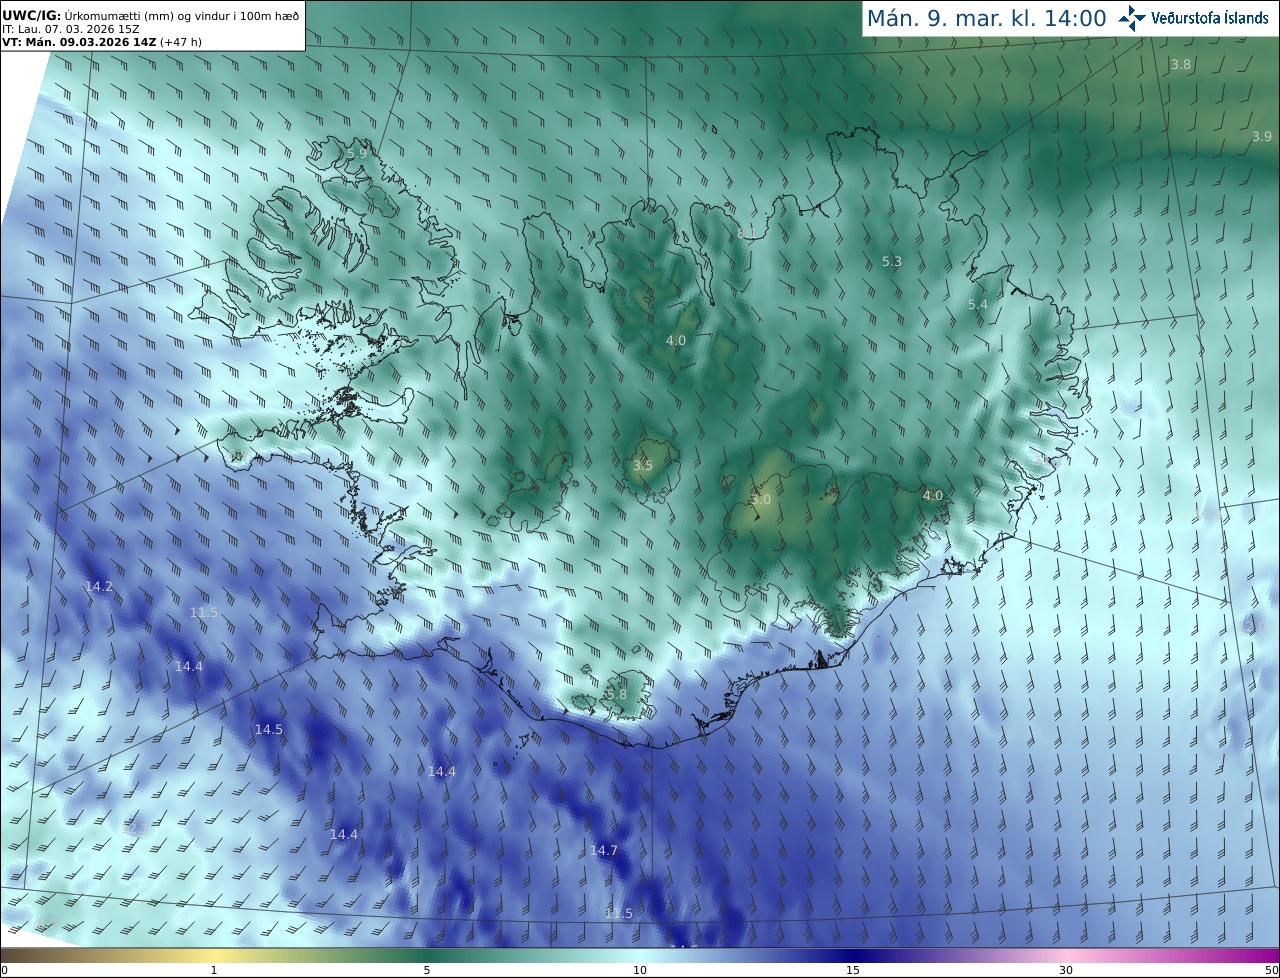Click the 50 tick label on the scale

click(x=1271, y=970)
